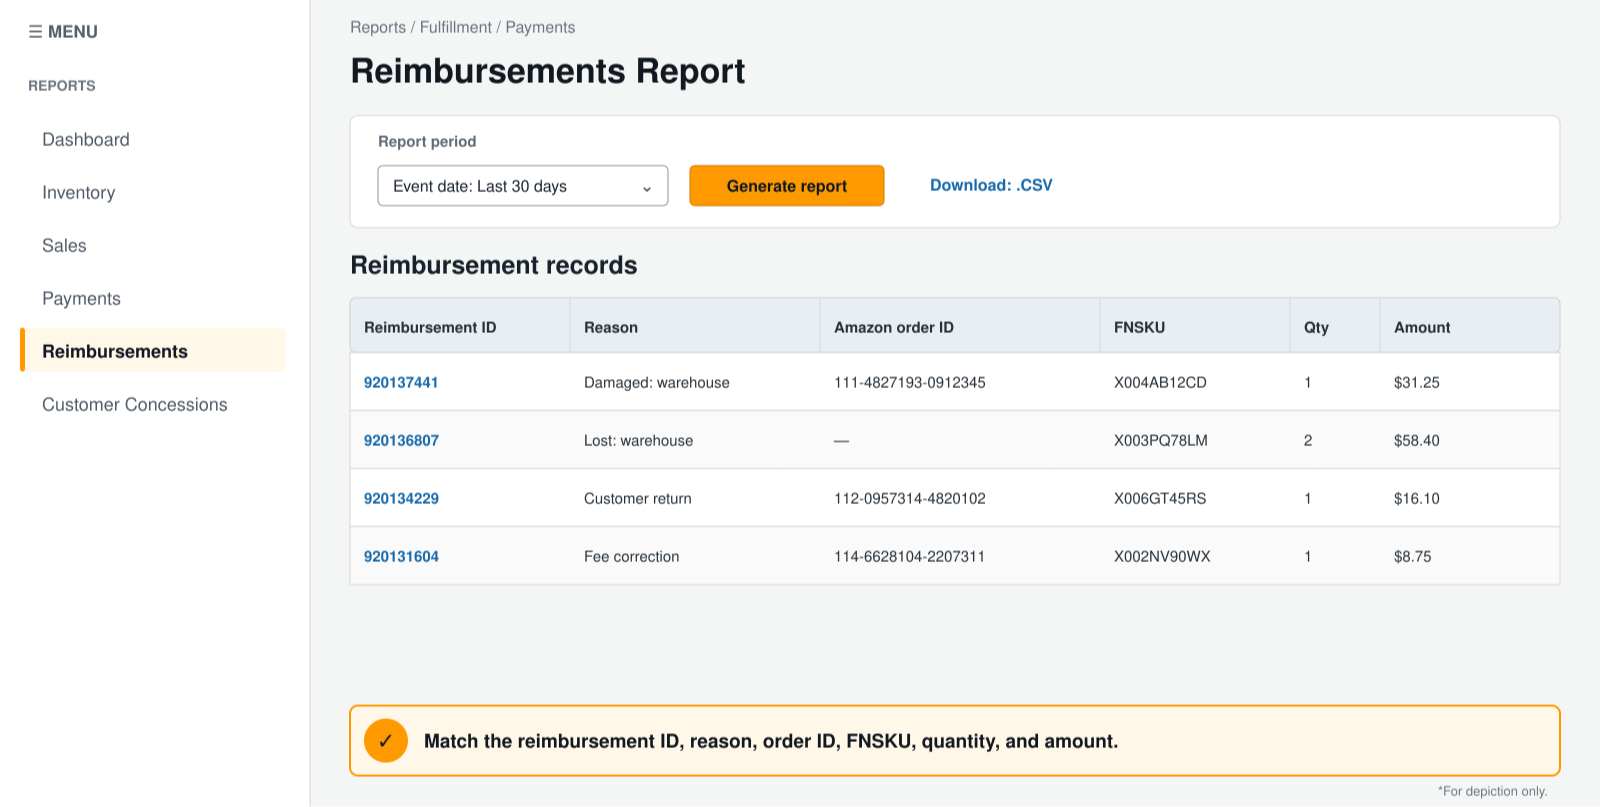The height and width of the screenshot is (807, 1600).
Task: Click the Reimbursement records heading
Action: pos(494,265)
